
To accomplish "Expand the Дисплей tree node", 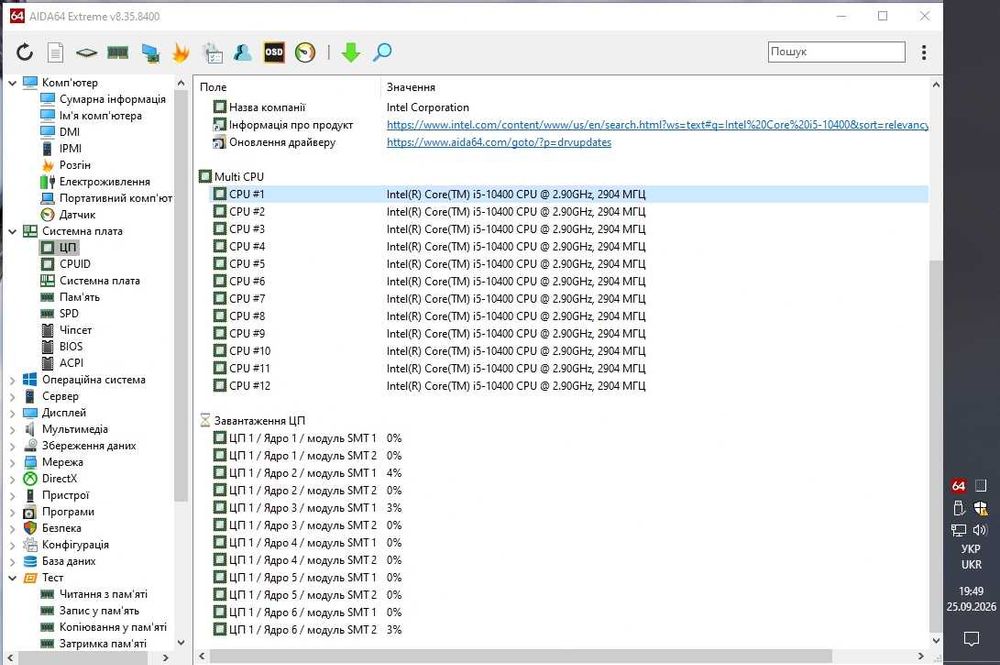I will point(12,413).
